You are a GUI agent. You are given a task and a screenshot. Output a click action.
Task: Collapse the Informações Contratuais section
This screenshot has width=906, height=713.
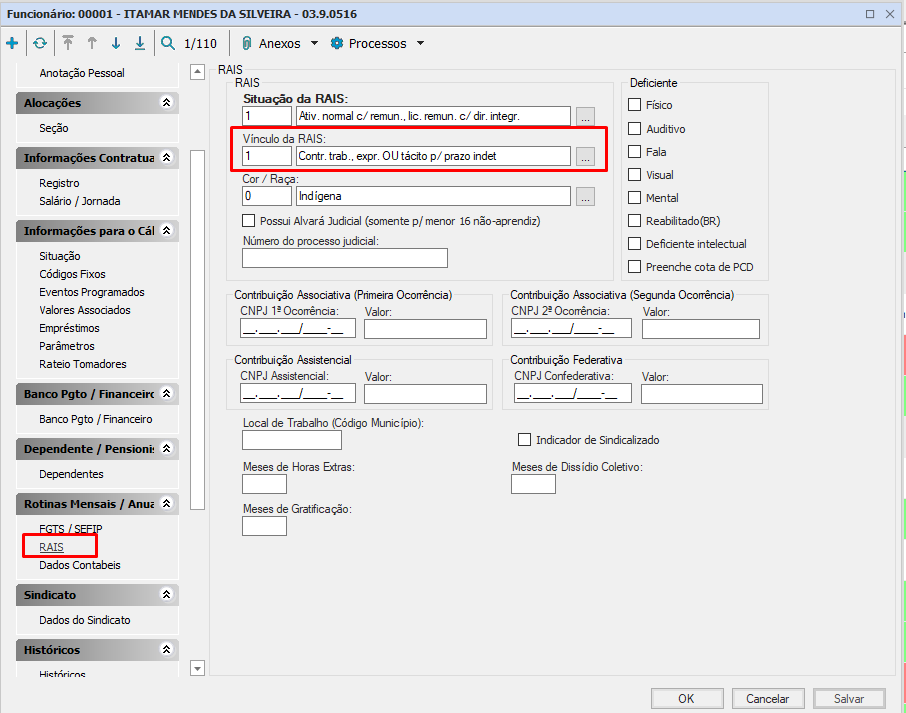click(166, 157)
